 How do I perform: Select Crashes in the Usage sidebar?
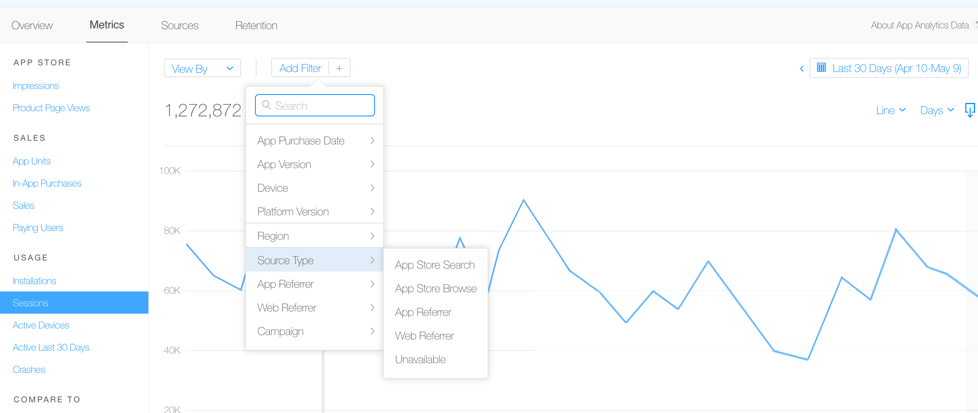pyautogui.click(x=29, y=369)
